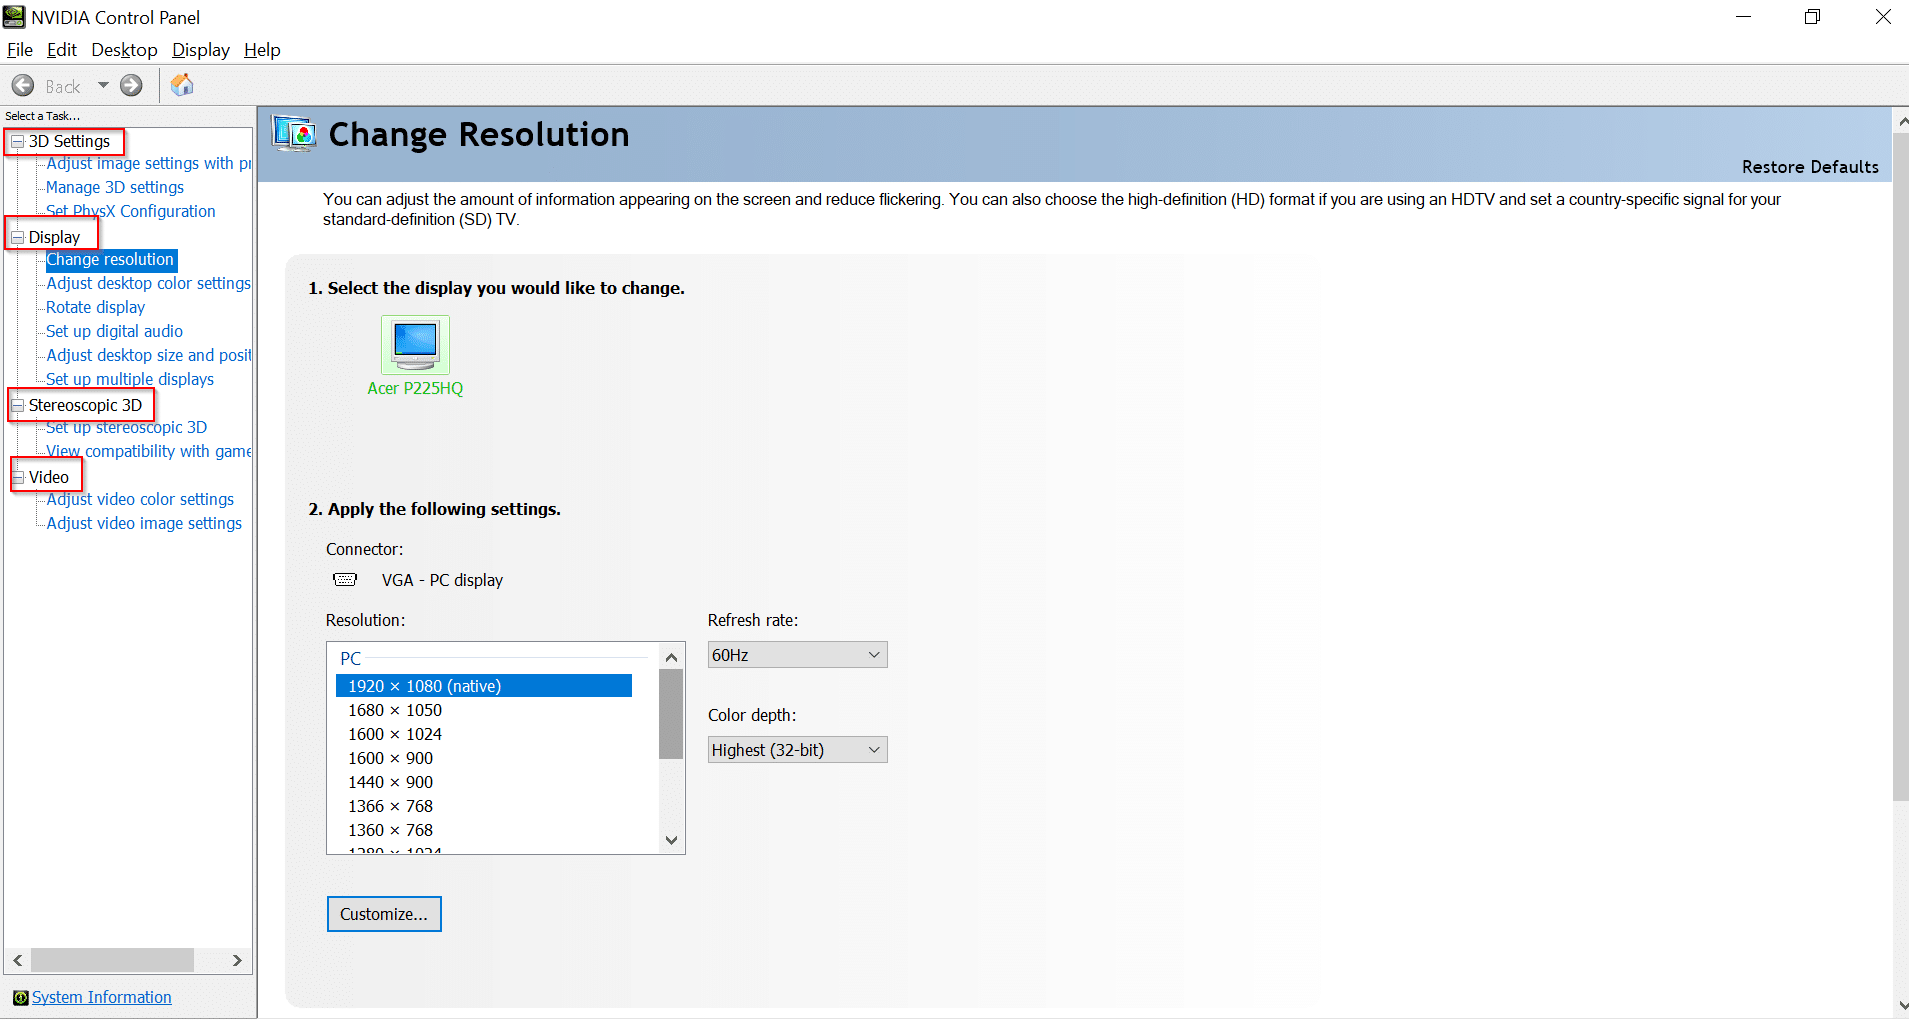This screenshot has width=1909, height=1020.
Task: Open View compatibility with games
Action: 149,452
